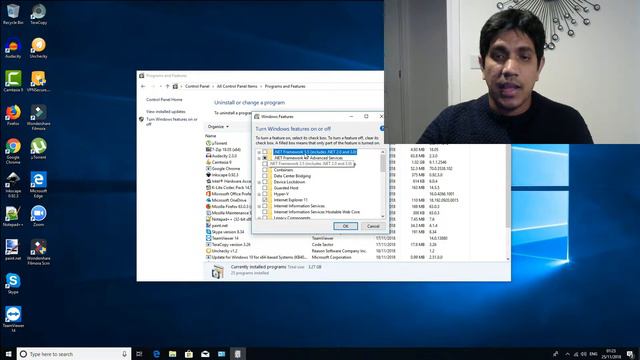Select the VPNSecure desktop shortcut
This screenshot has height=360, width=640.
[38, 81]
